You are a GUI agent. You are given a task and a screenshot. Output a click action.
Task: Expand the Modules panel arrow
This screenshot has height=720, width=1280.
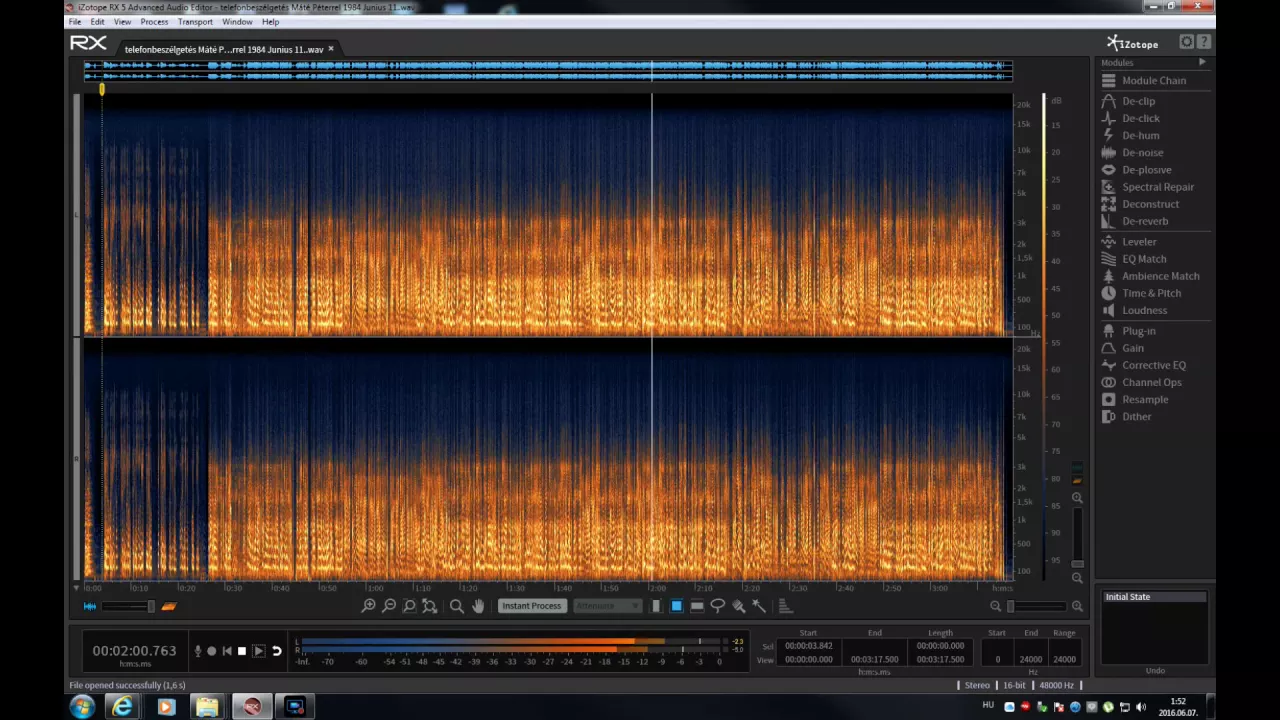(1202, 62)
